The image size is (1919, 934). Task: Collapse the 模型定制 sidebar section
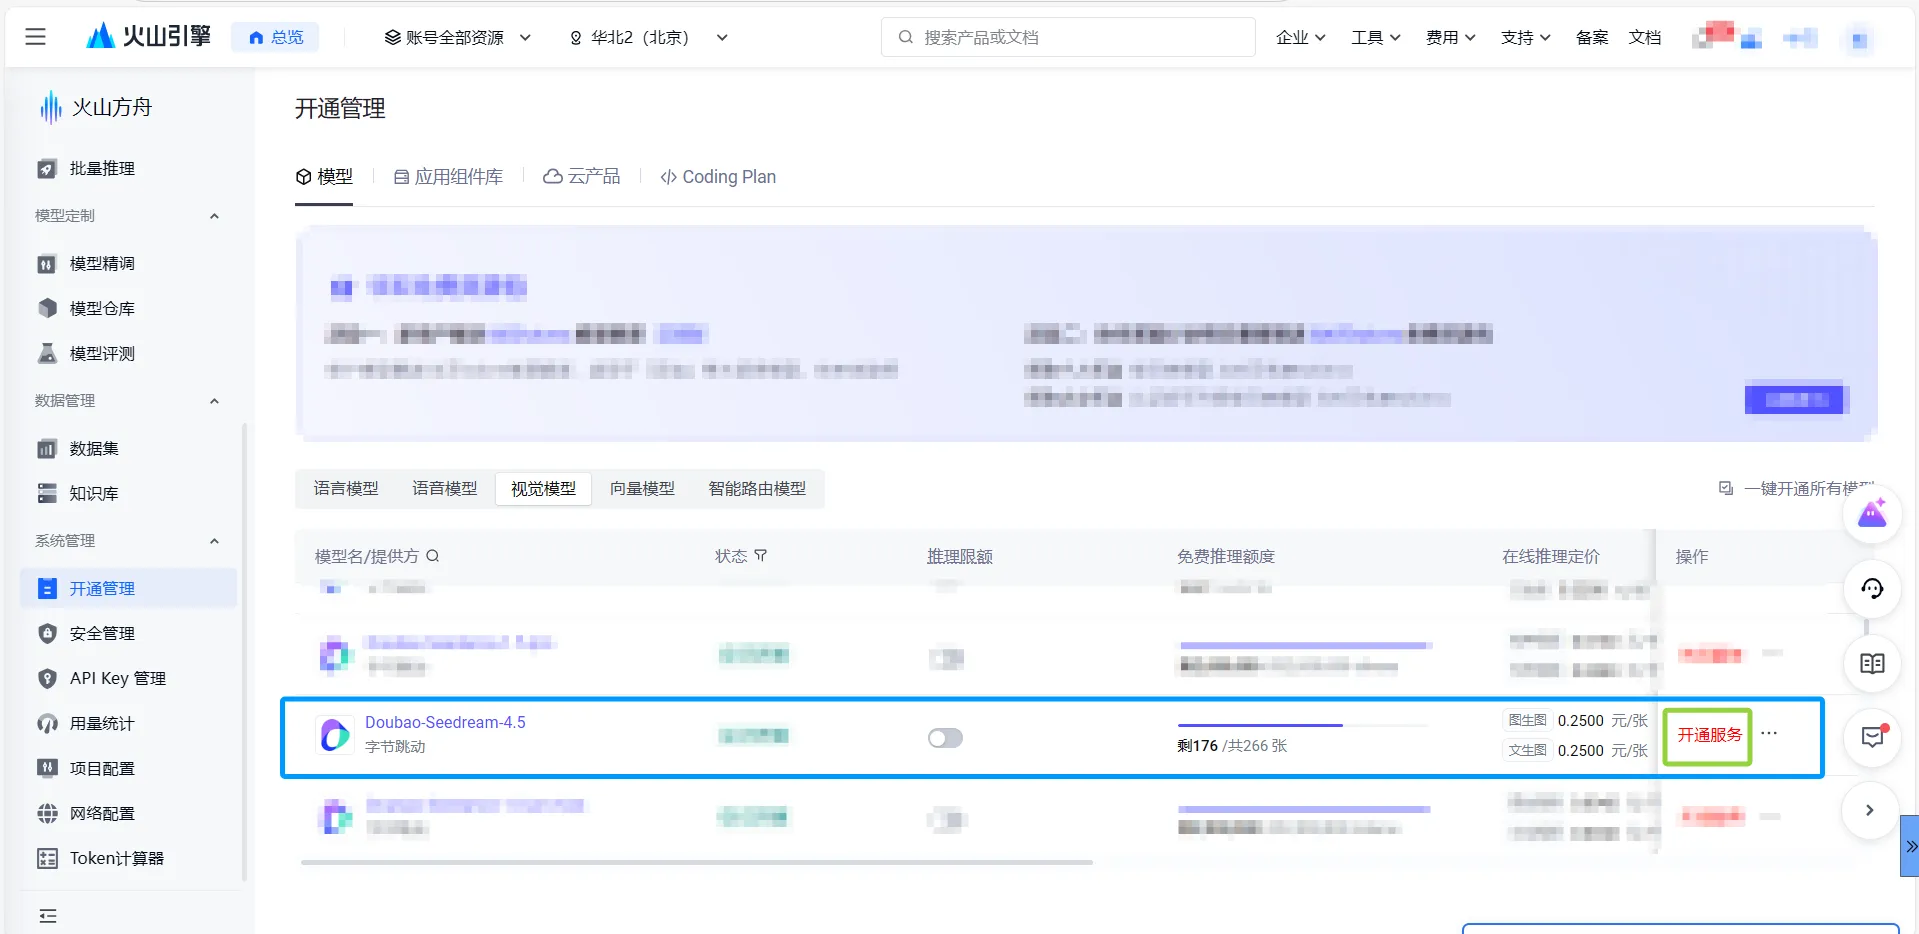213,216
